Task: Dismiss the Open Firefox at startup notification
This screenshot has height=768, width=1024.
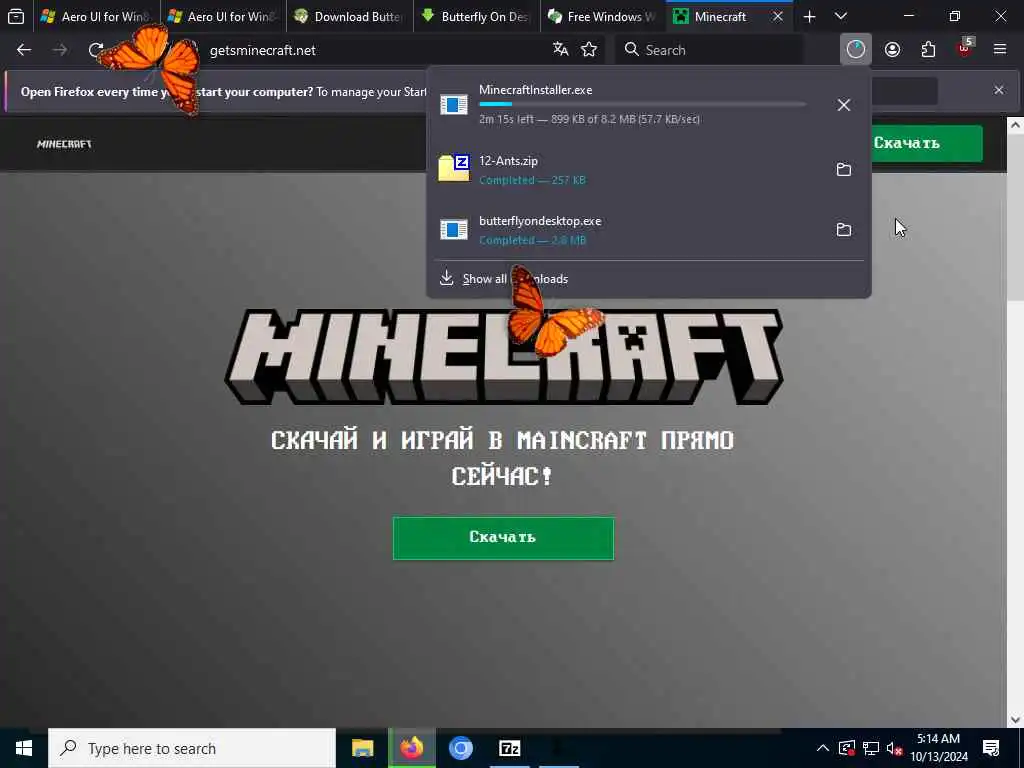Action: click(999, 90)
